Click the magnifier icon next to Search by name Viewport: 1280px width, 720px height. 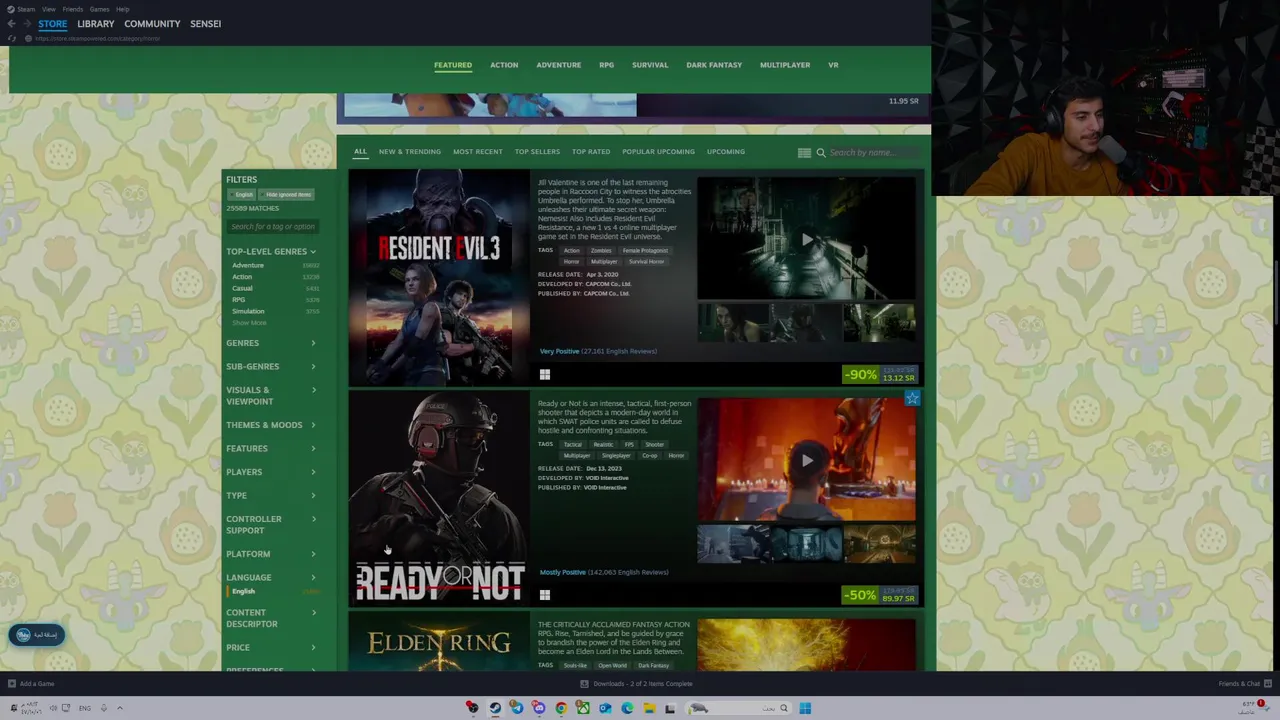(821, 152)
